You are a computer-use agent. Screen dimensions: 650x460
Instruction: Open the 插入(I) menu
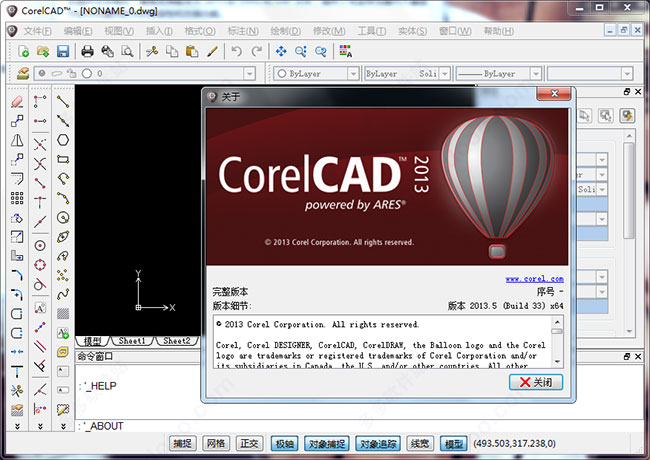click(x=159, y=31)
